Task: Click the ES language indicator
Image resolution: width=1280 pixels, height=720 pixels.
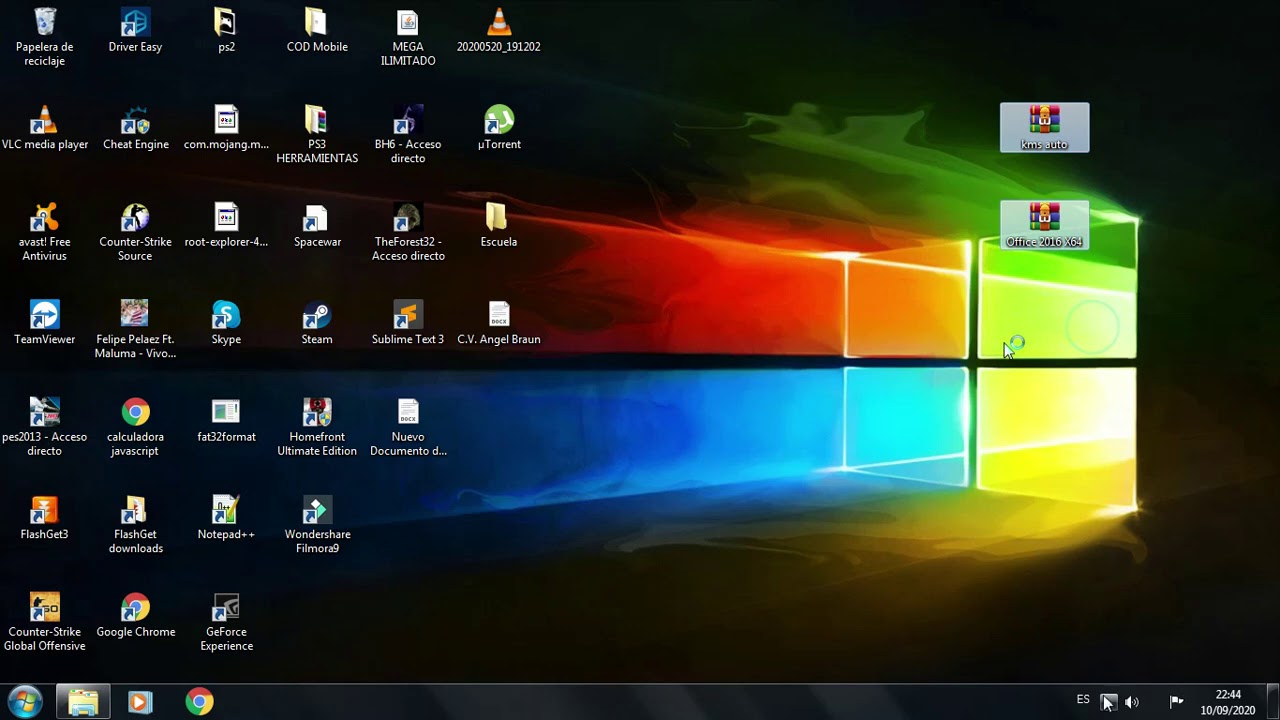Action: point(1083,700)
